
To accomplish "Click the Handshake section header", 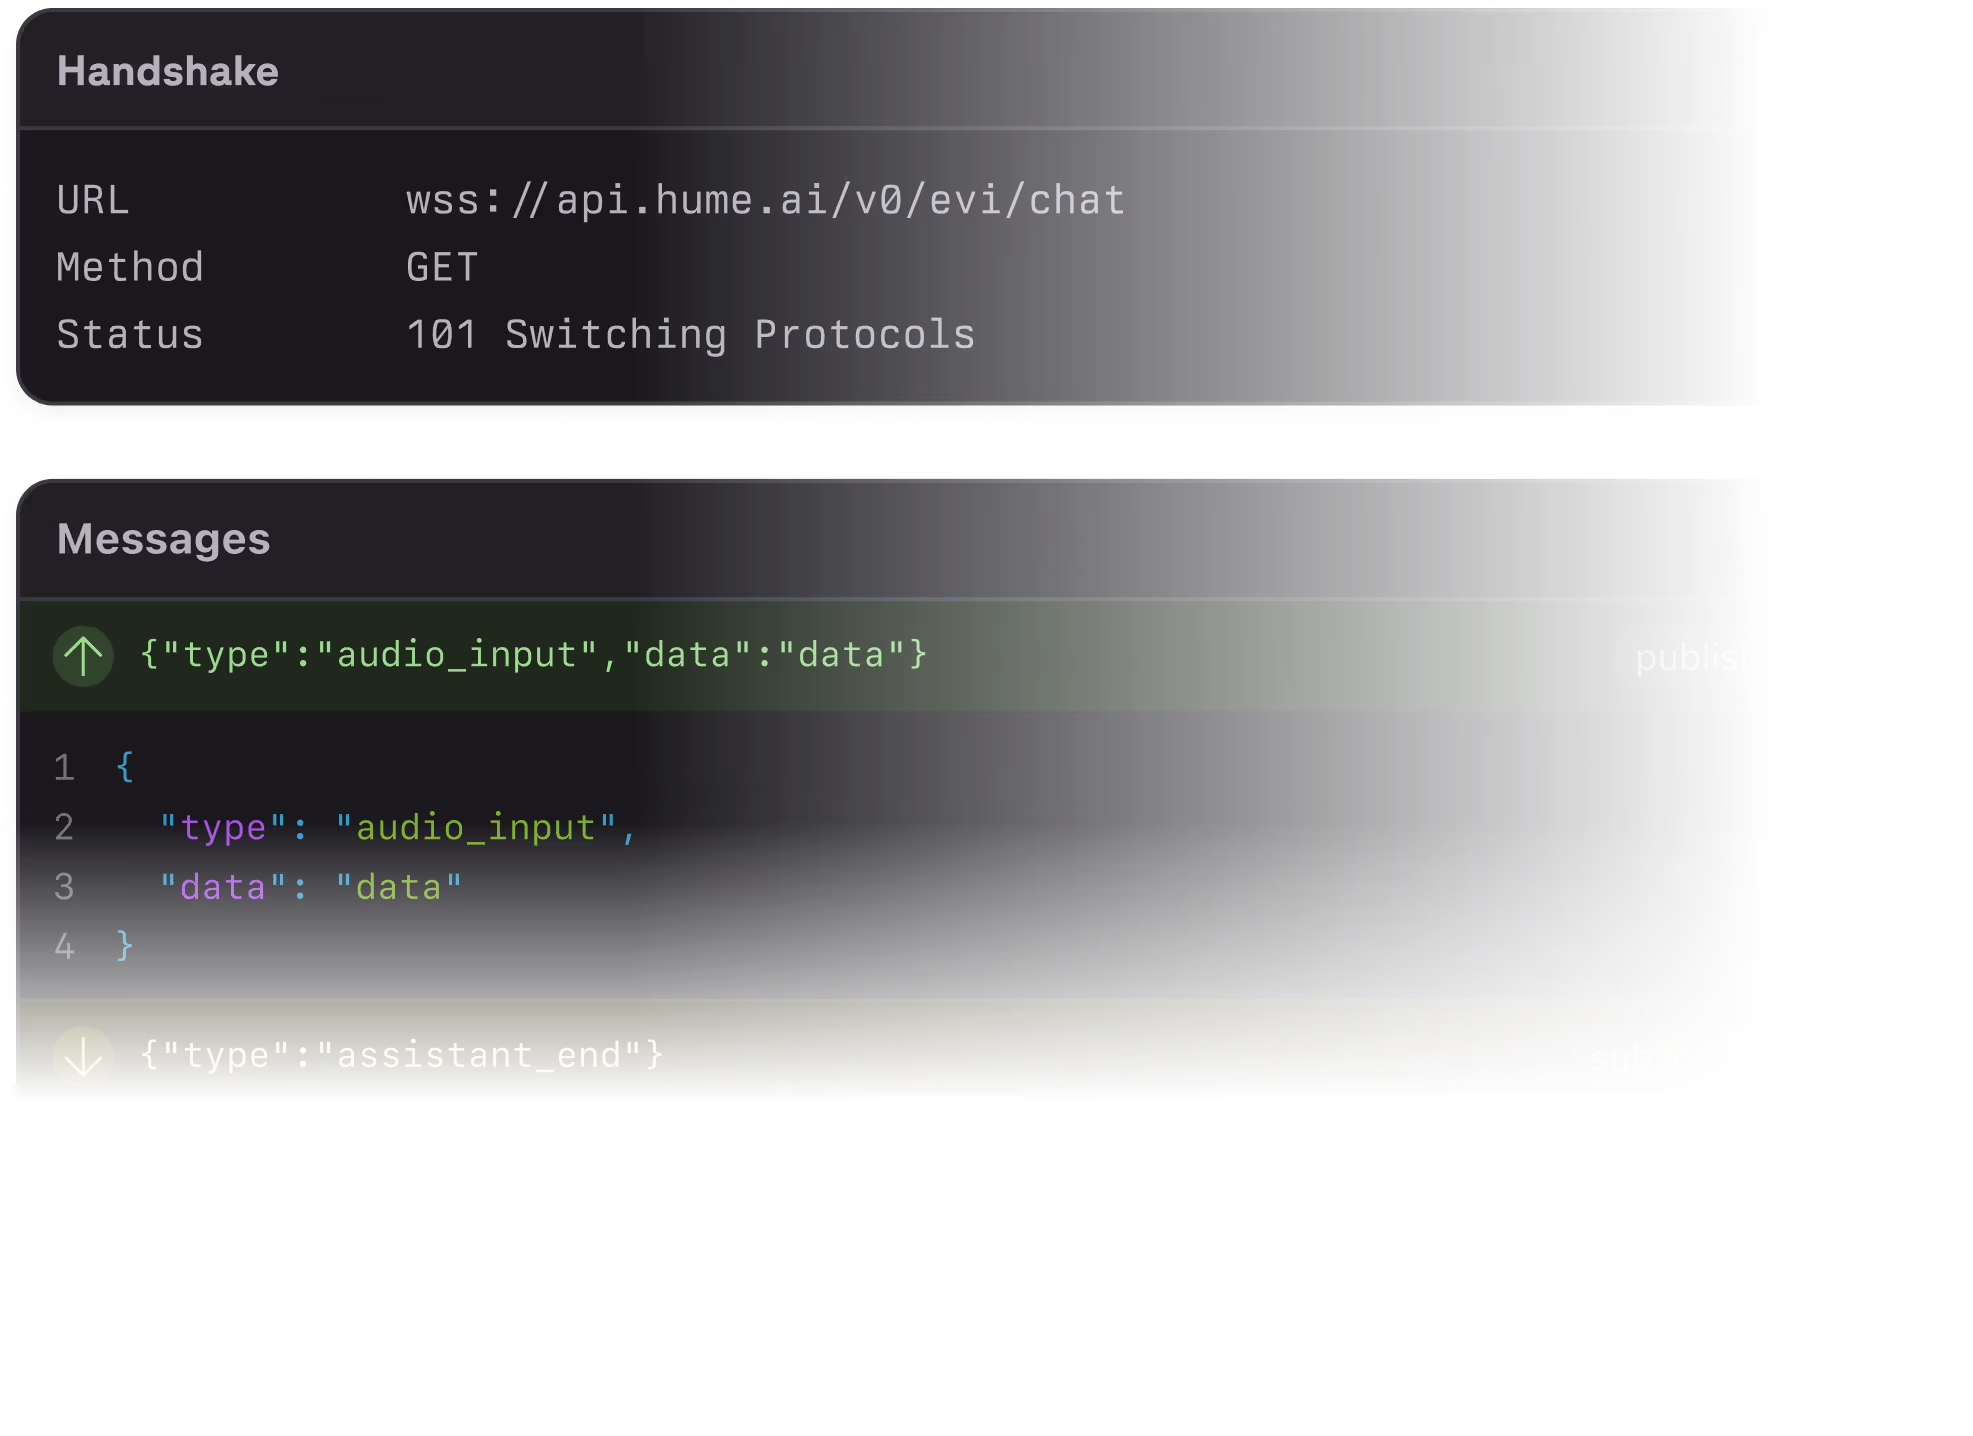I will coord(168,71).
